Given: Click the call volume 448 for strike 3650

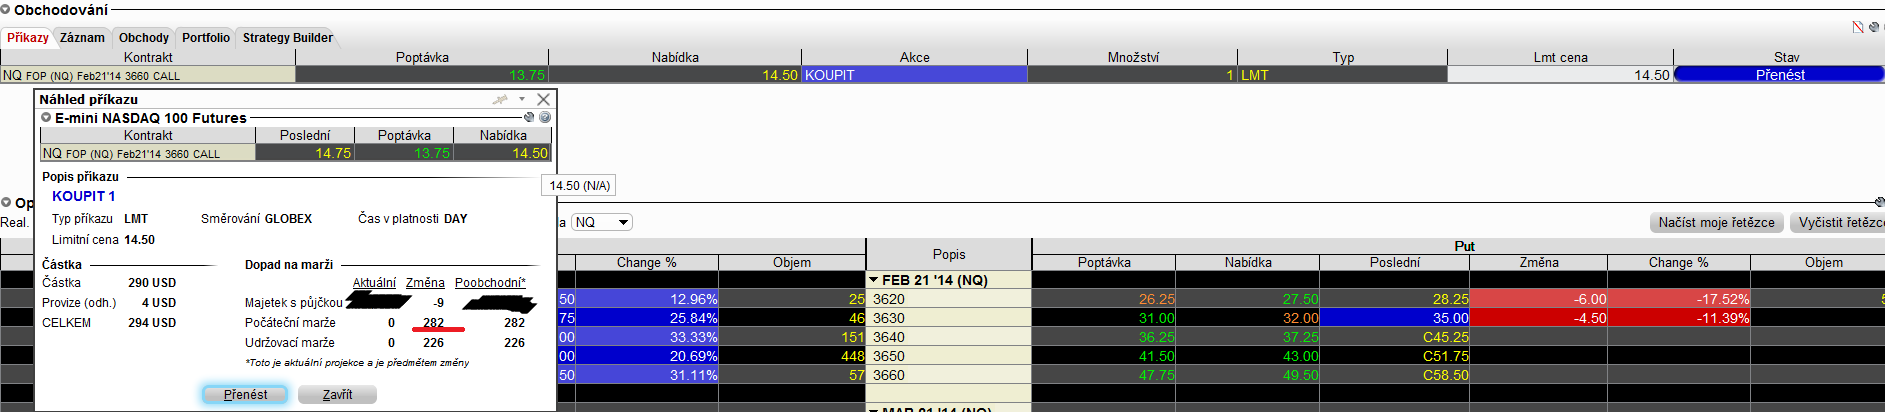Looking at the screenshot, I should [x=792, y=356].
